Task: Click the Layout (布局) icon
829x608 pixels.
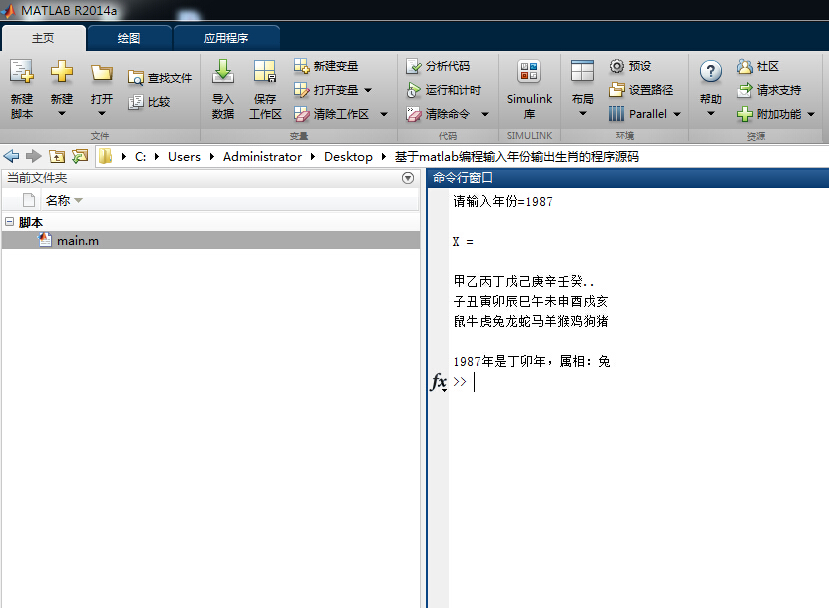Action: click(582, 71)
